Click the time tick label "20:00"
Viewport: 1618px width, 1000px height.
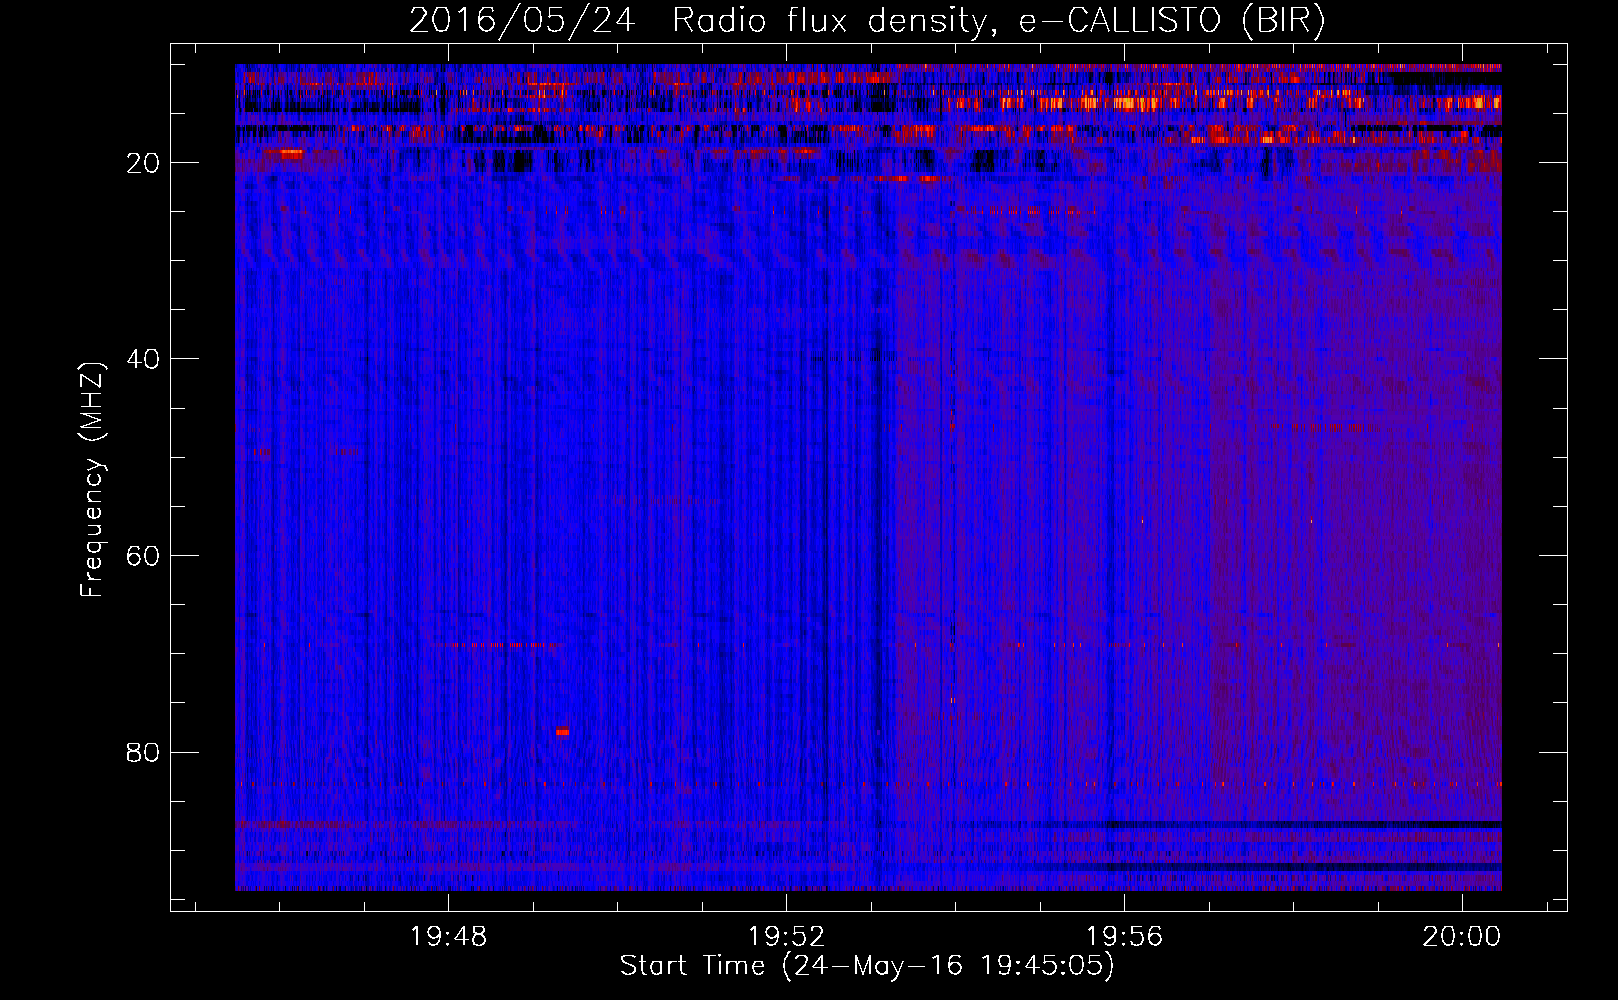(x=1463, y=937)
